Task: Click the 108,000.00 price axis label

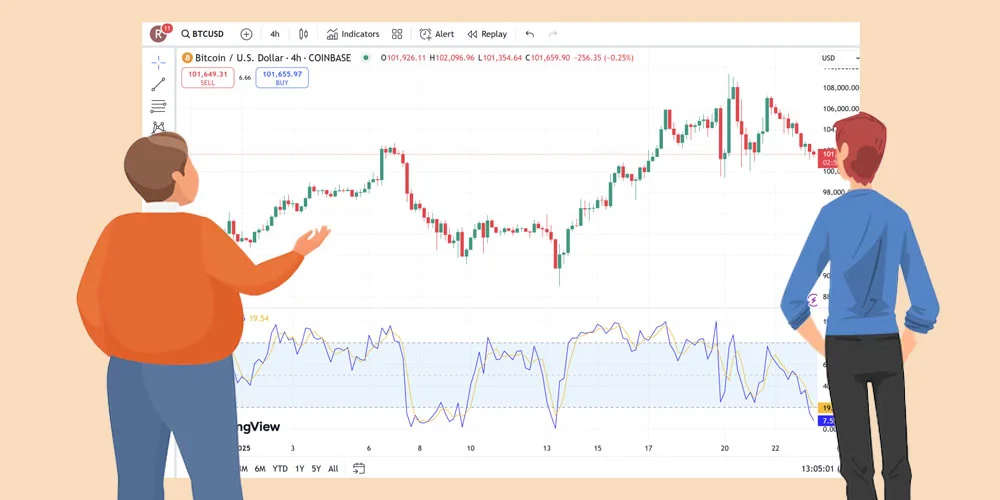Action: pyautogui.click(x=839, y=88)
